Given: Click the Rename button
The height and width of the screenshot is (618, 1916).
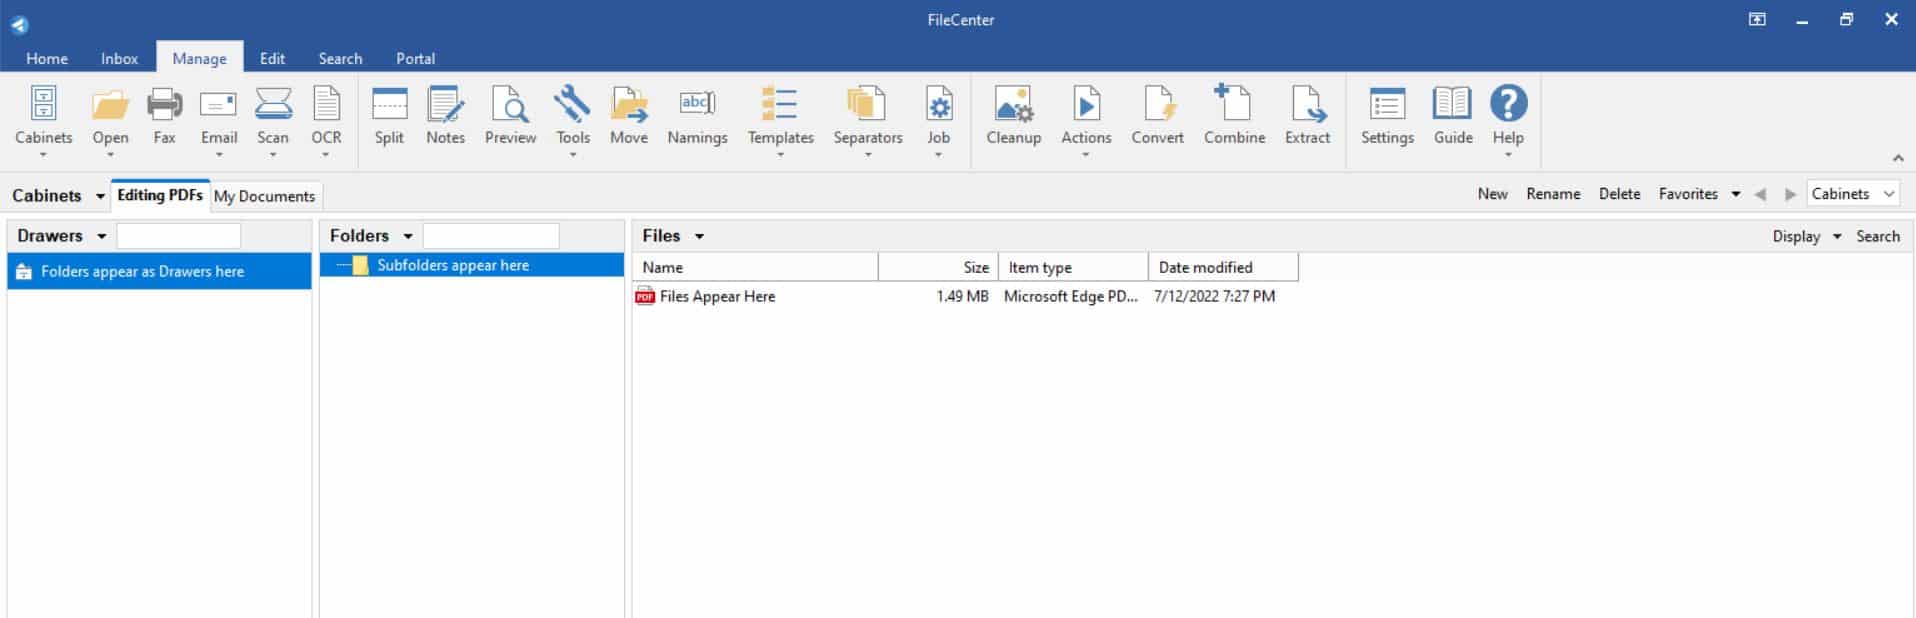Looking at the screenshot, I should 1553,194.
